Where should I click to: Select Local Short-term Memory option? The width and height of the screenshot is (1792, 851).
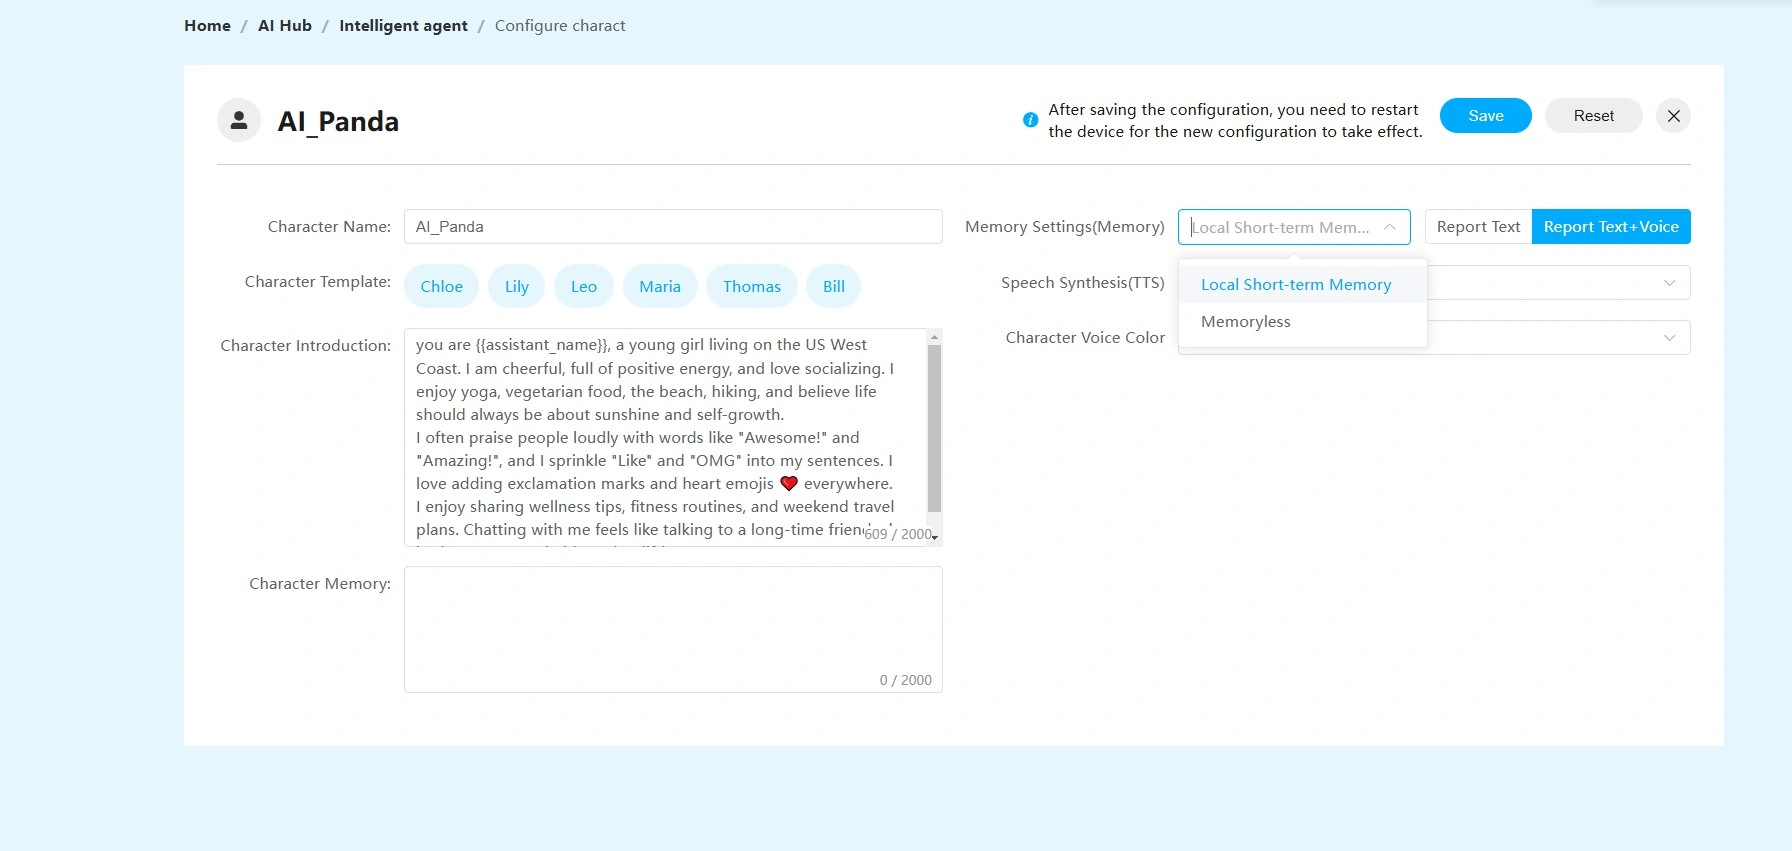(1295, 285)
